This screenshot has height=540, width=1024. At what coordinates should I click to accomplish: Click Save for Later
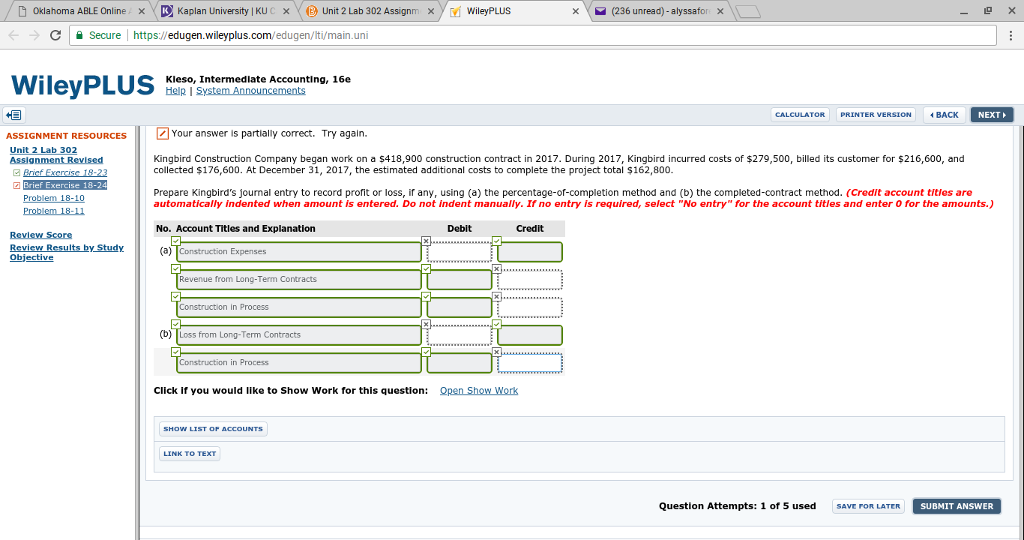coord(869,506)
